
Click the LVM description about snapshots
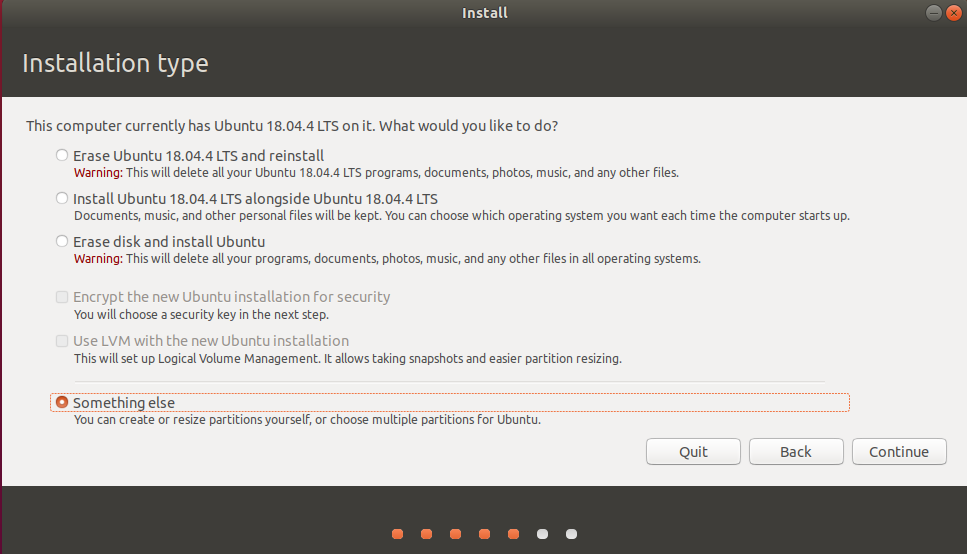348,358
